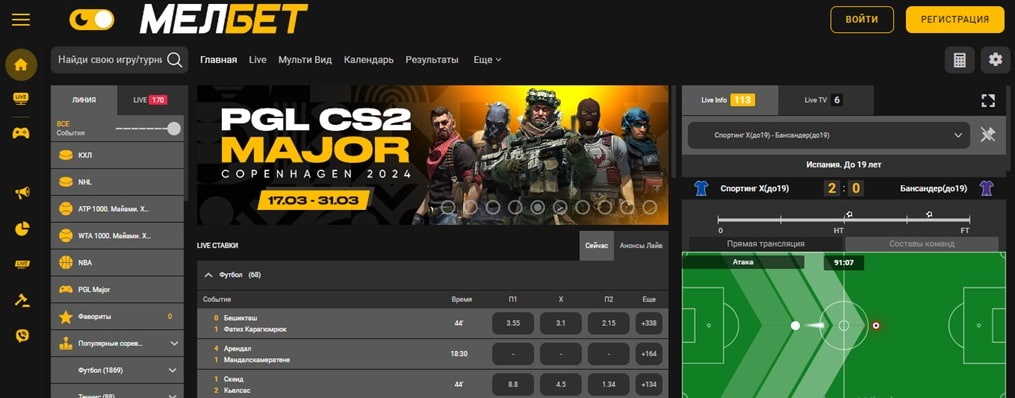Open the gavel rules sidebar icon
Viewport: 1015px width, 398px height.
click(22, 300)
